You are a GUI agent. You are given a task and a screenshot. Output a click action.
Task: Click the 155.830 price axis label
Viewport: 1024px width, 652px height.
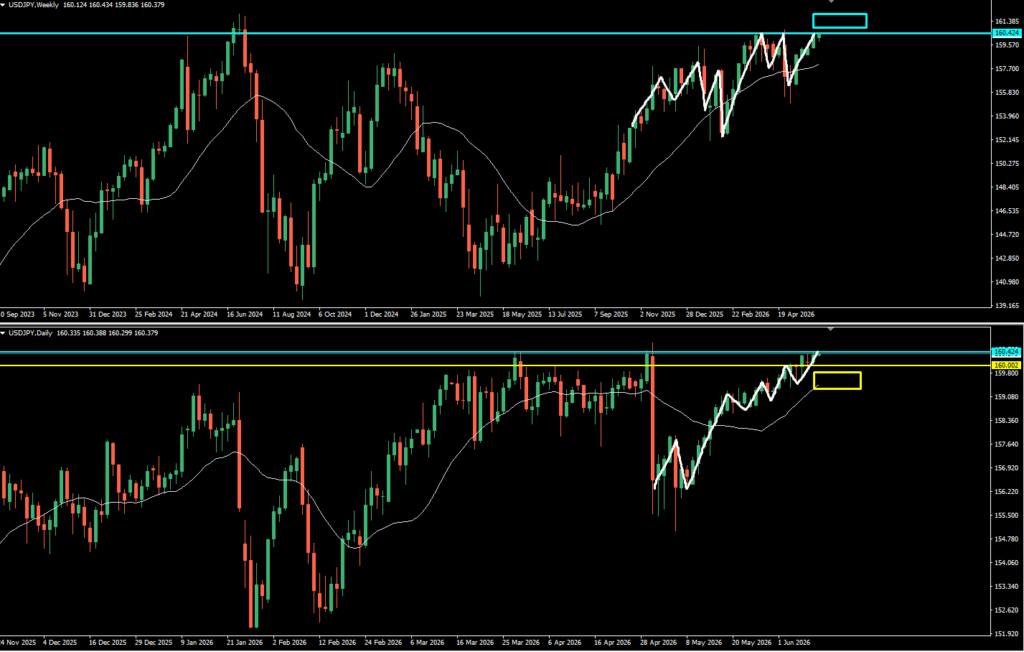click(x=1008, y=93)
